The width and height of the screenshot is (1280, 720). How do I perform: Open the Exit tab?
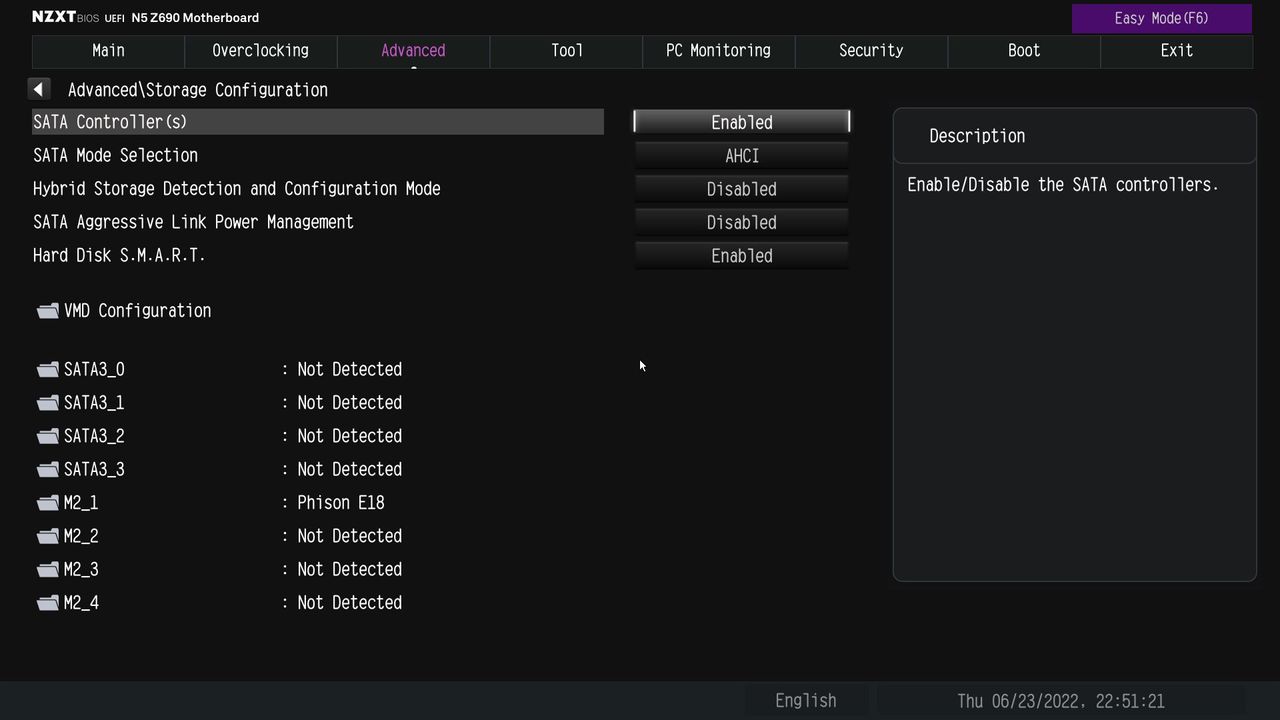(1177, 51)
